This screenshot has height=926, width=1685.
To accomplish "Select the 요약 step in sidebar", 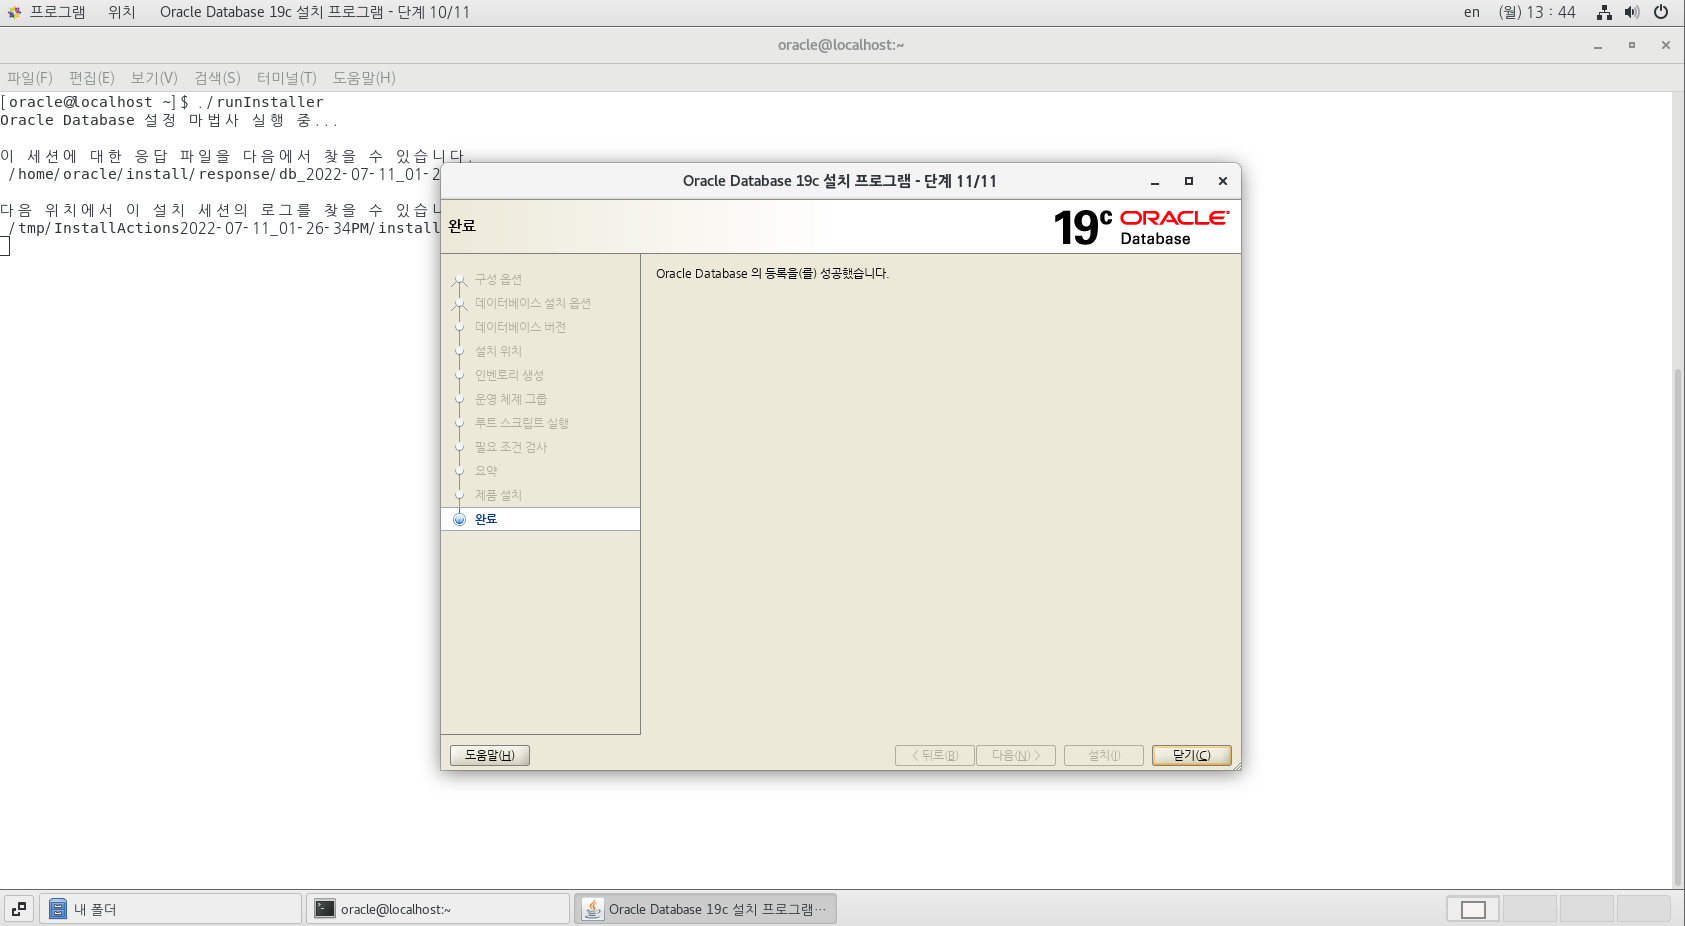I will point(486,471).
